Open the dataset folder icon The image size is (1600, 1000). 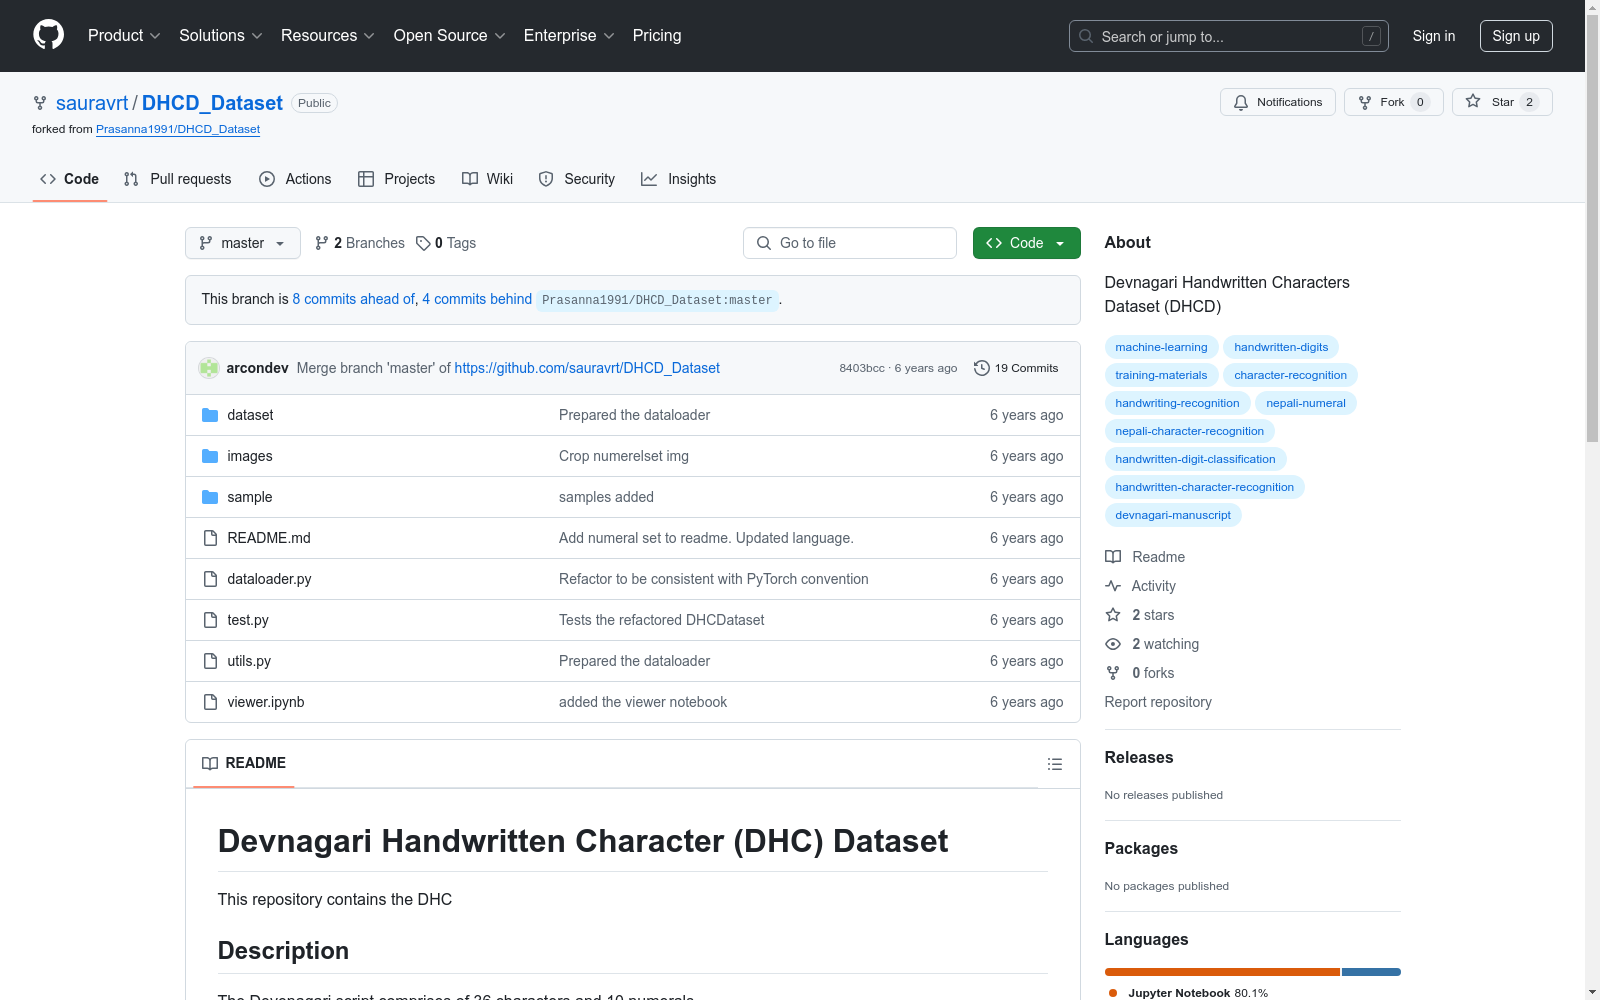210,415
